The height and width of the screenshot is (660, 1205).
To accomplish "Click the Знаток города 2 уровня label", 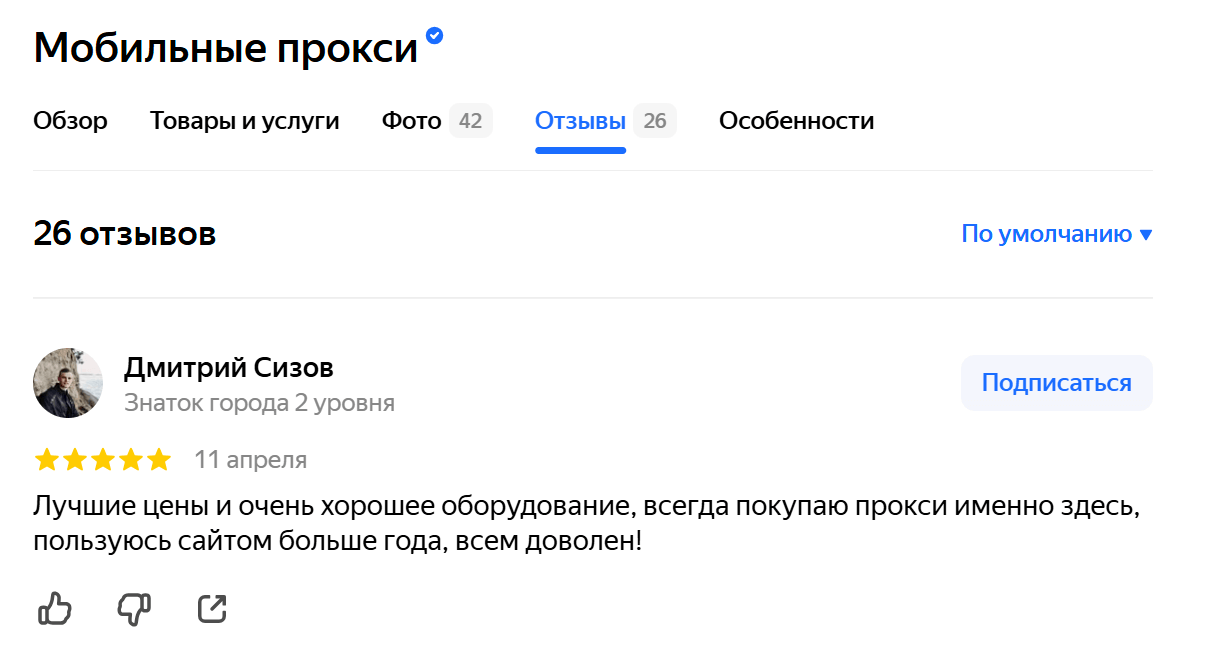I will (259, 403).
